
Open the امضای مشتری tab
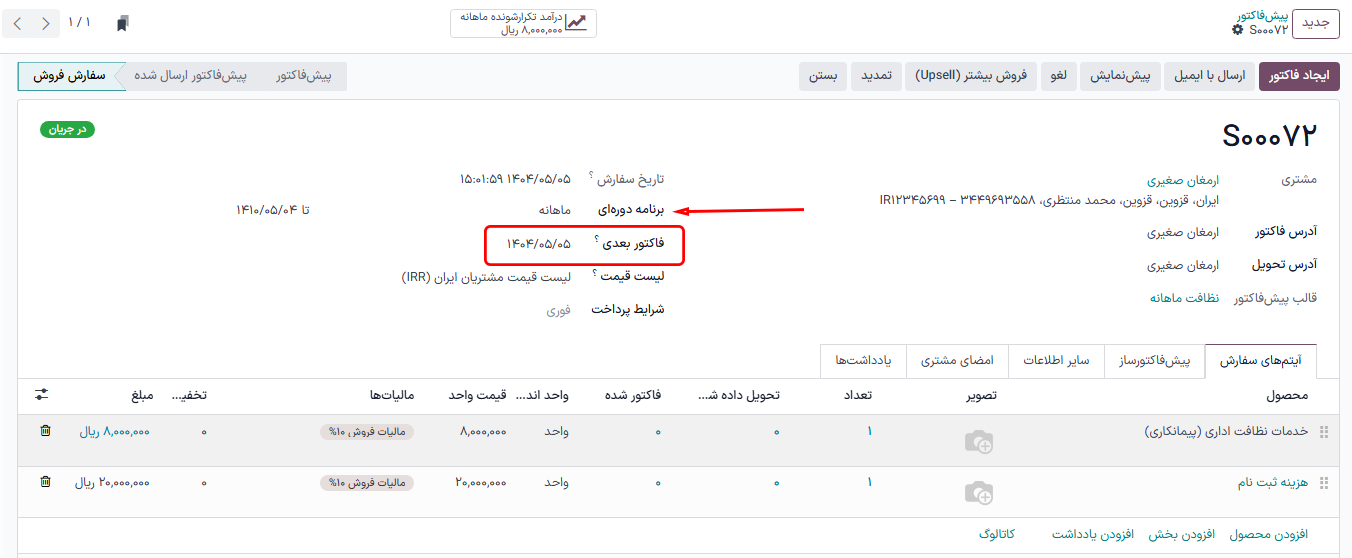tap(957, 360)
